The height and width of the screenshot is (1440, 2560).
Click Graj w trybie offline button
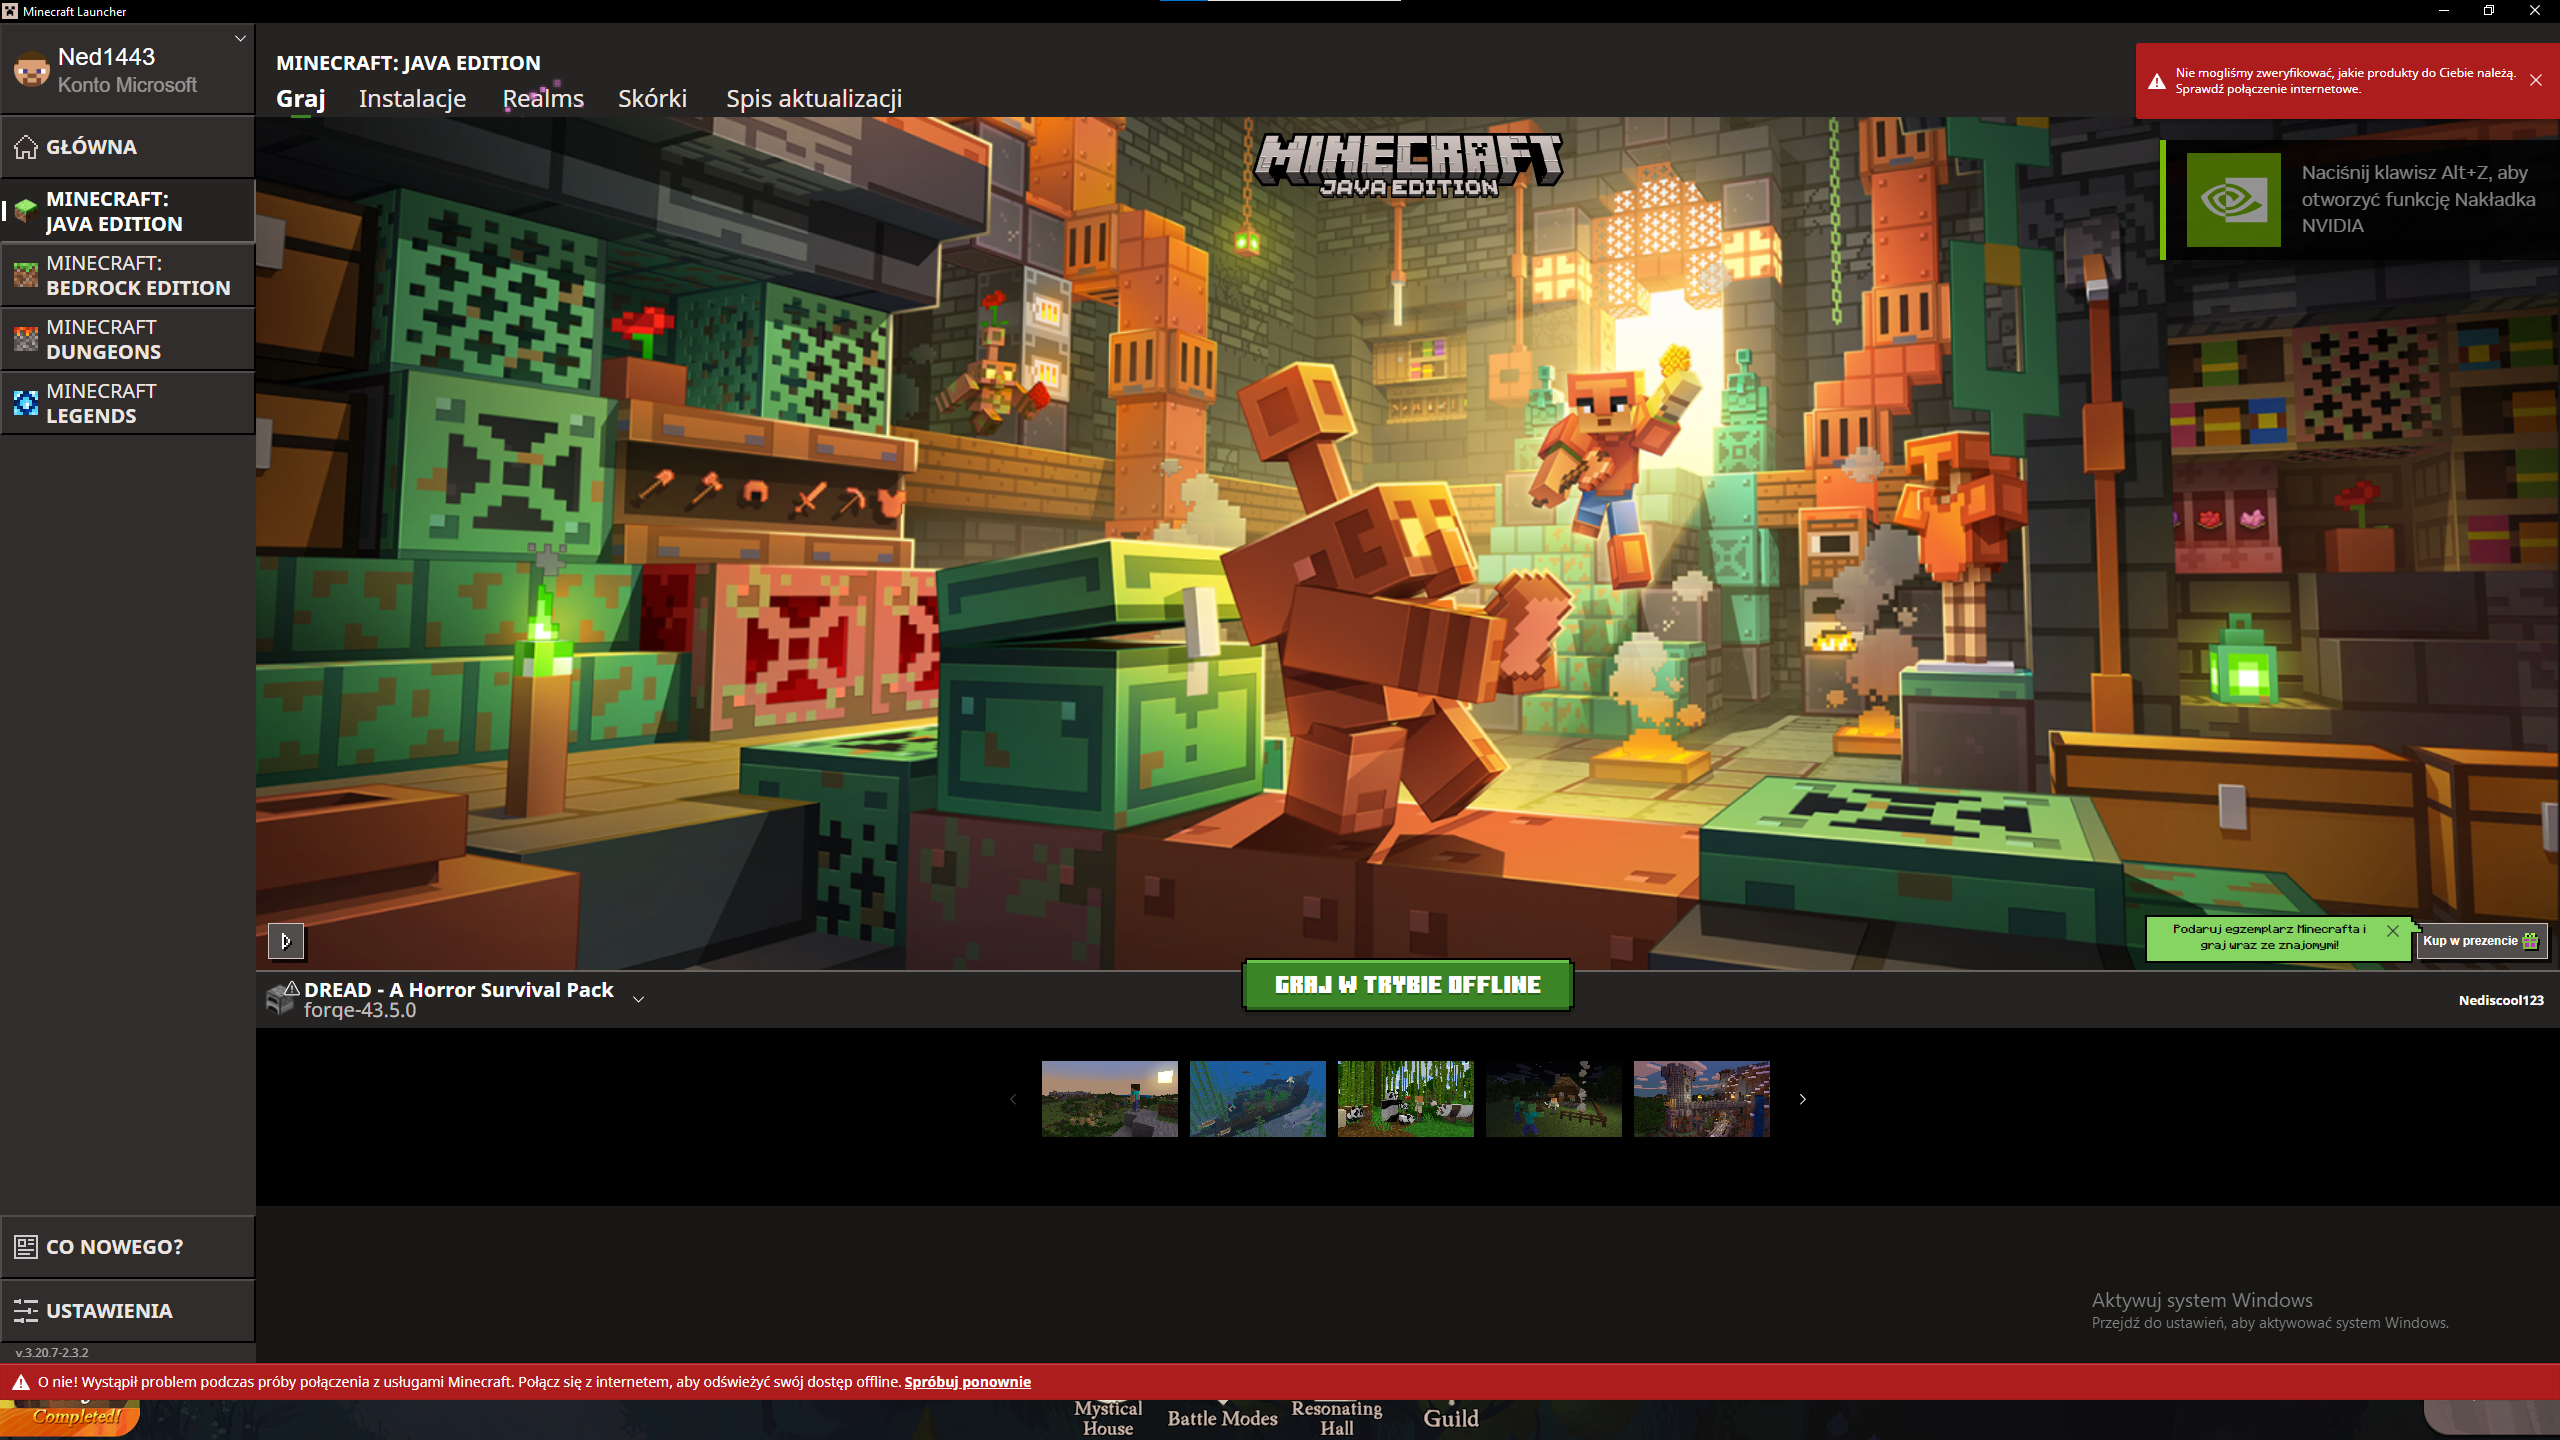tap(1407, 985)
